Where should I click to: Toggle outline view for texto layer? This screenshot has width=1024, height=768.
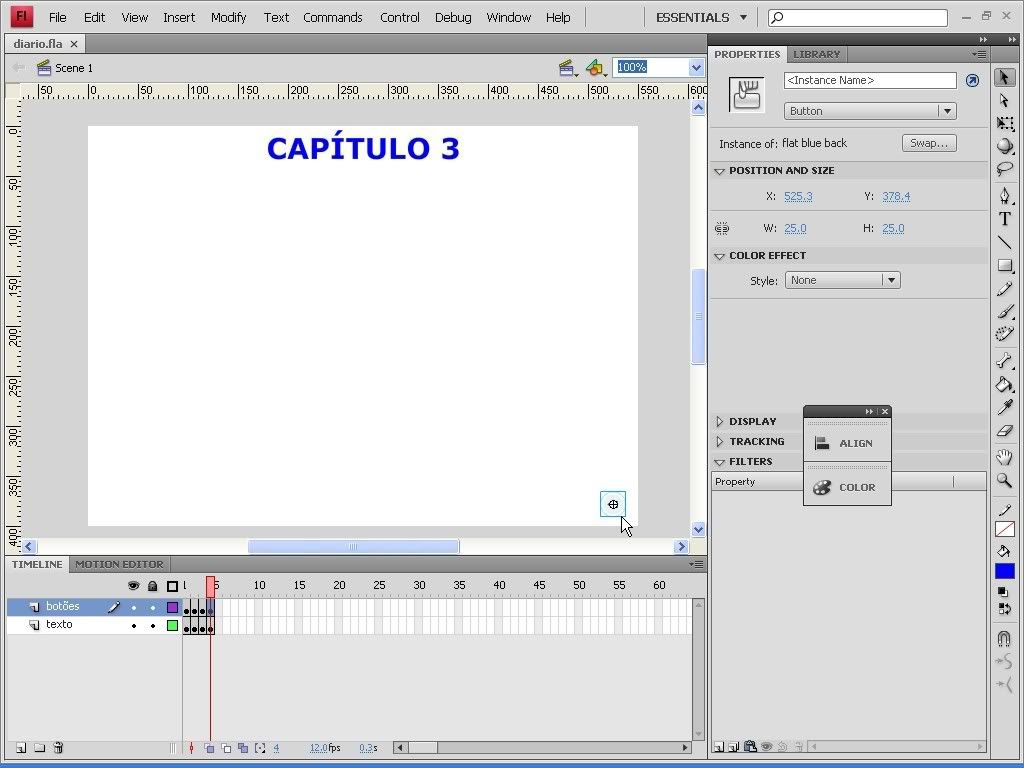point(172,625)
